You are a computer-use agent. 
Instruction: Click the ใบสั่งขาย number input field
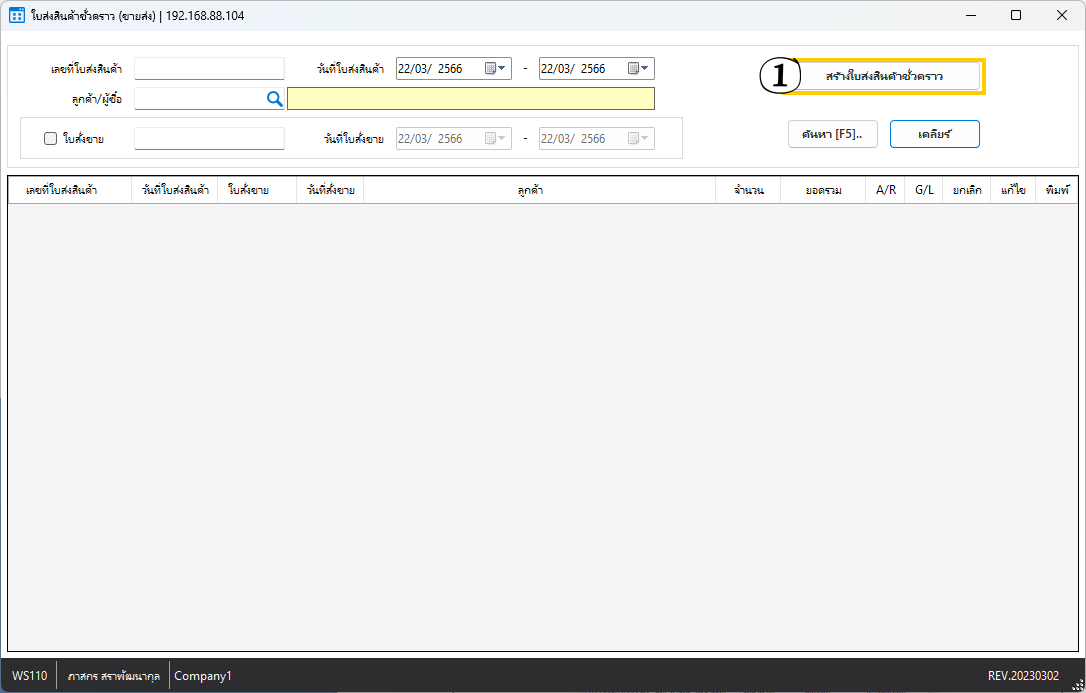pos(209,139)
